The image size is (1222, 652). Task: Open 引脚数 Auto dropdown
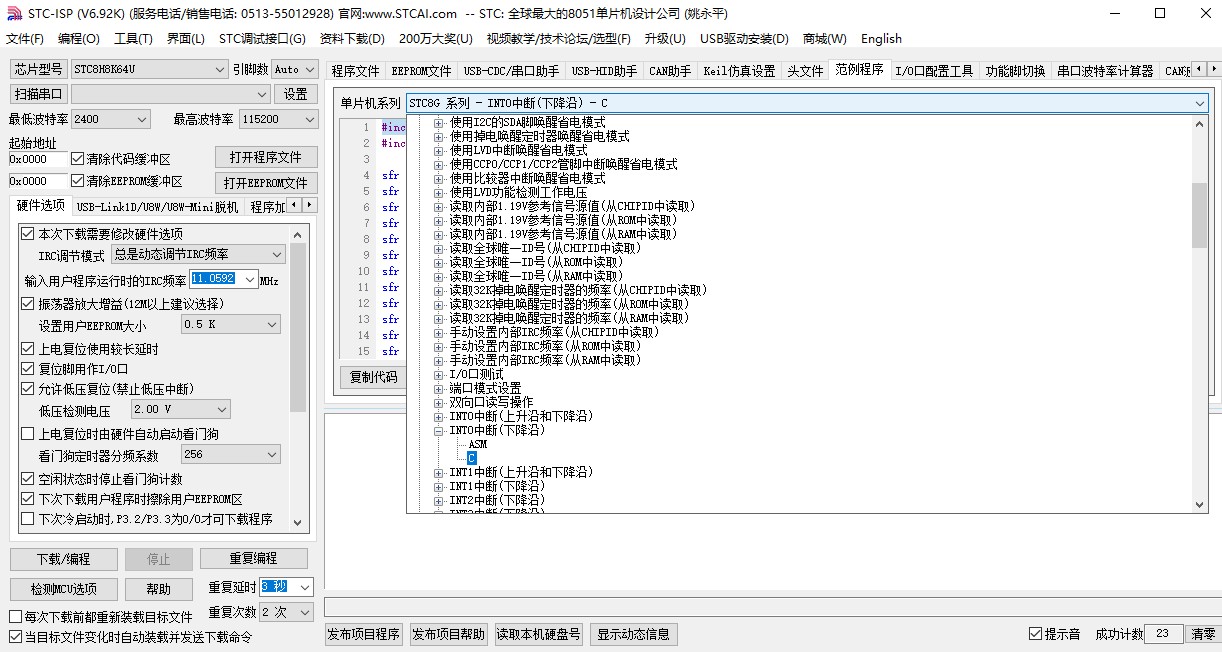(x=293, y=69)
